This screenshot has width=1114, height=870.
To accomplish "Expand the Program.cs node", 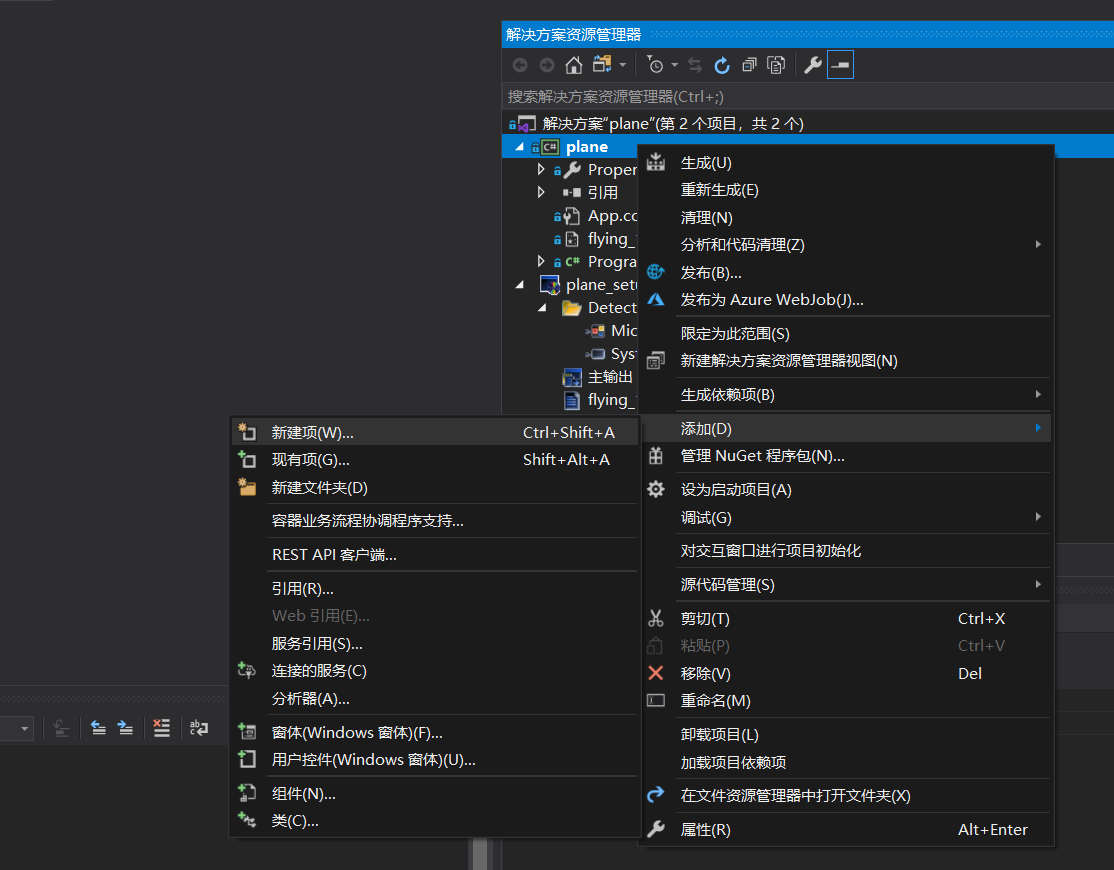I will pyautogui.click(x=541, y=261).
